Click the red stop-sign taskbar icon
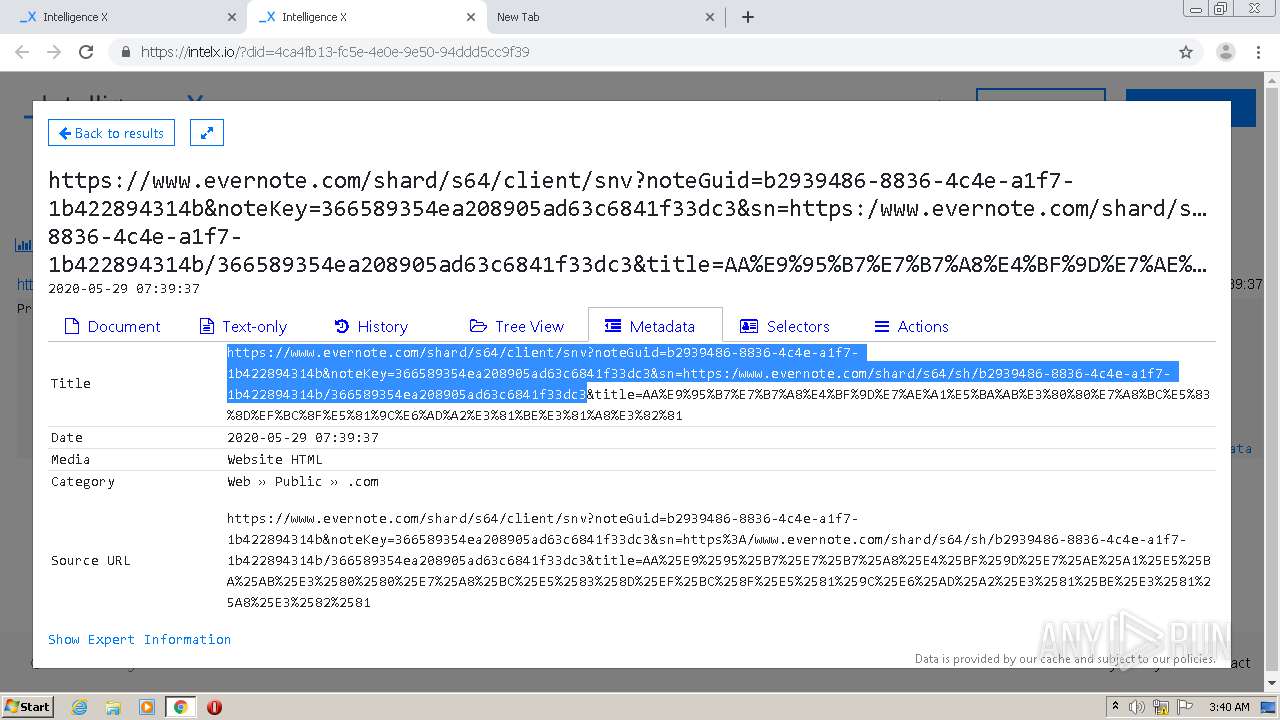The height and width of the screenshot is (720, 1280). click(x=214, y=707)
